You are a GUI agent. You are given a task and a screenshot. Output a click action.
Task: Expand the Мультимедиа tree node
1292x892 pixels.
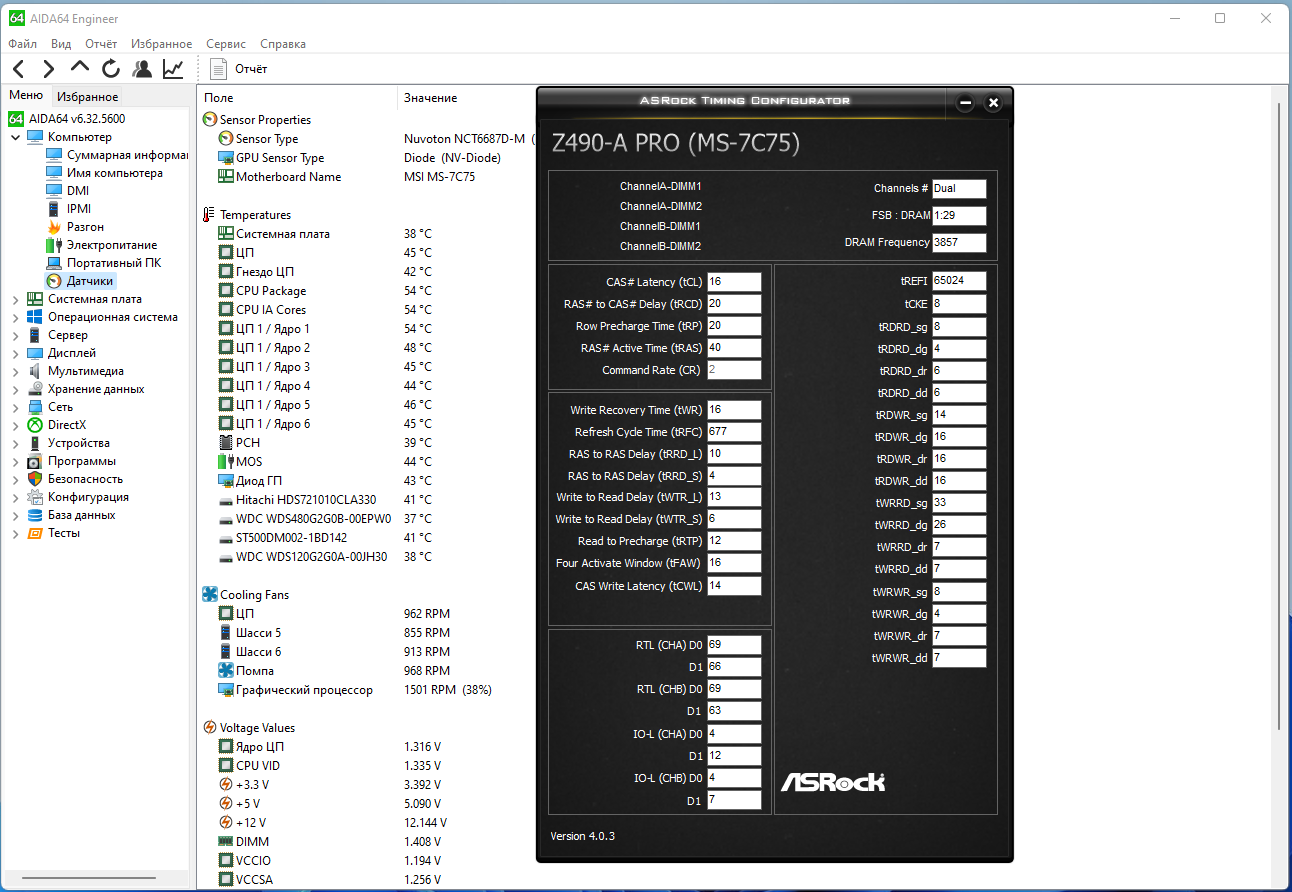16,371
